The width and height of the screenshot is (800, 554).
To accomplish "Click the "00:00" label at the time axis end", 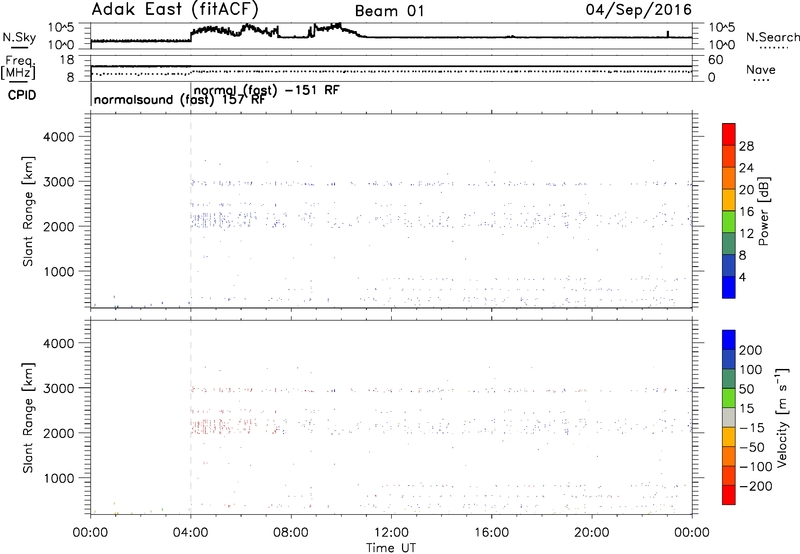I will point(692,533).
